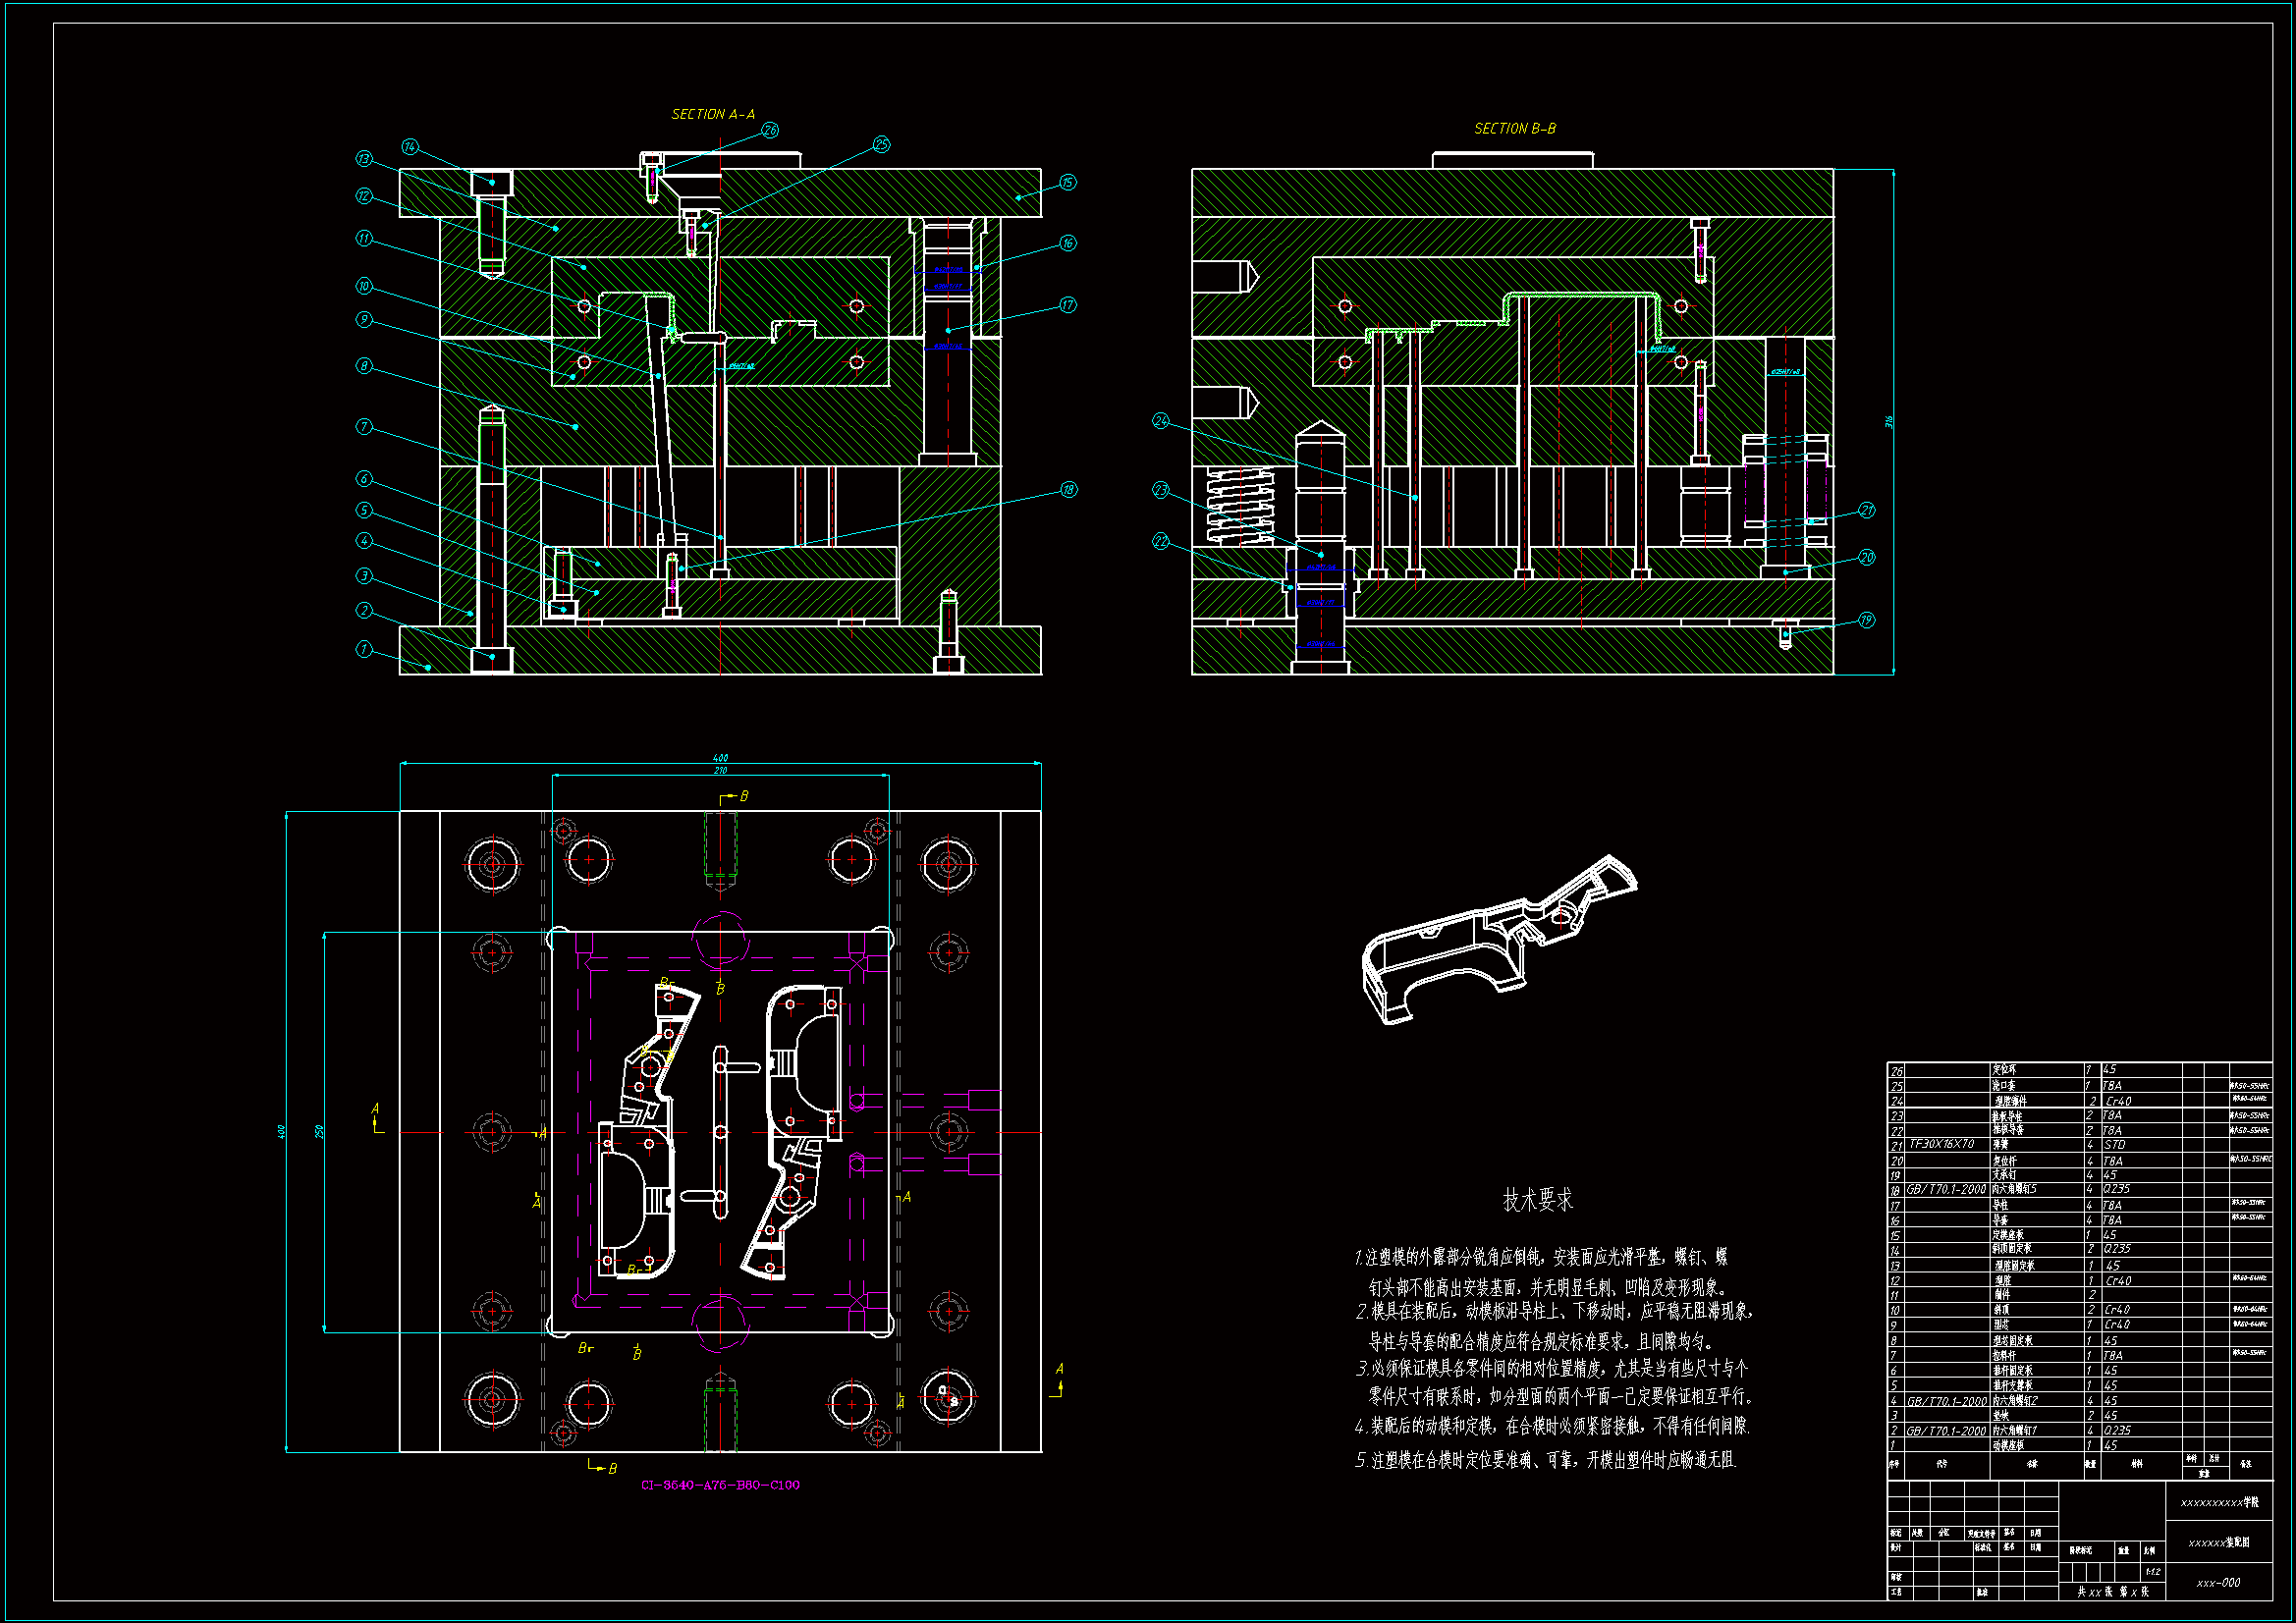Viewport: 2296px width, 1623px height.
Task: Select part balloon number 25
Action: 881,145
